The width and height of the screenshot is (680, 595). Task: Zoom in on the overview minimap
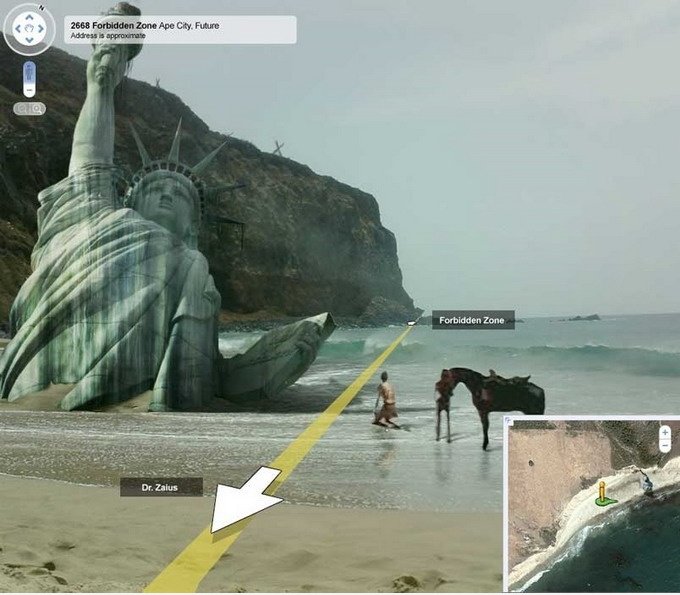pos(665,432)
